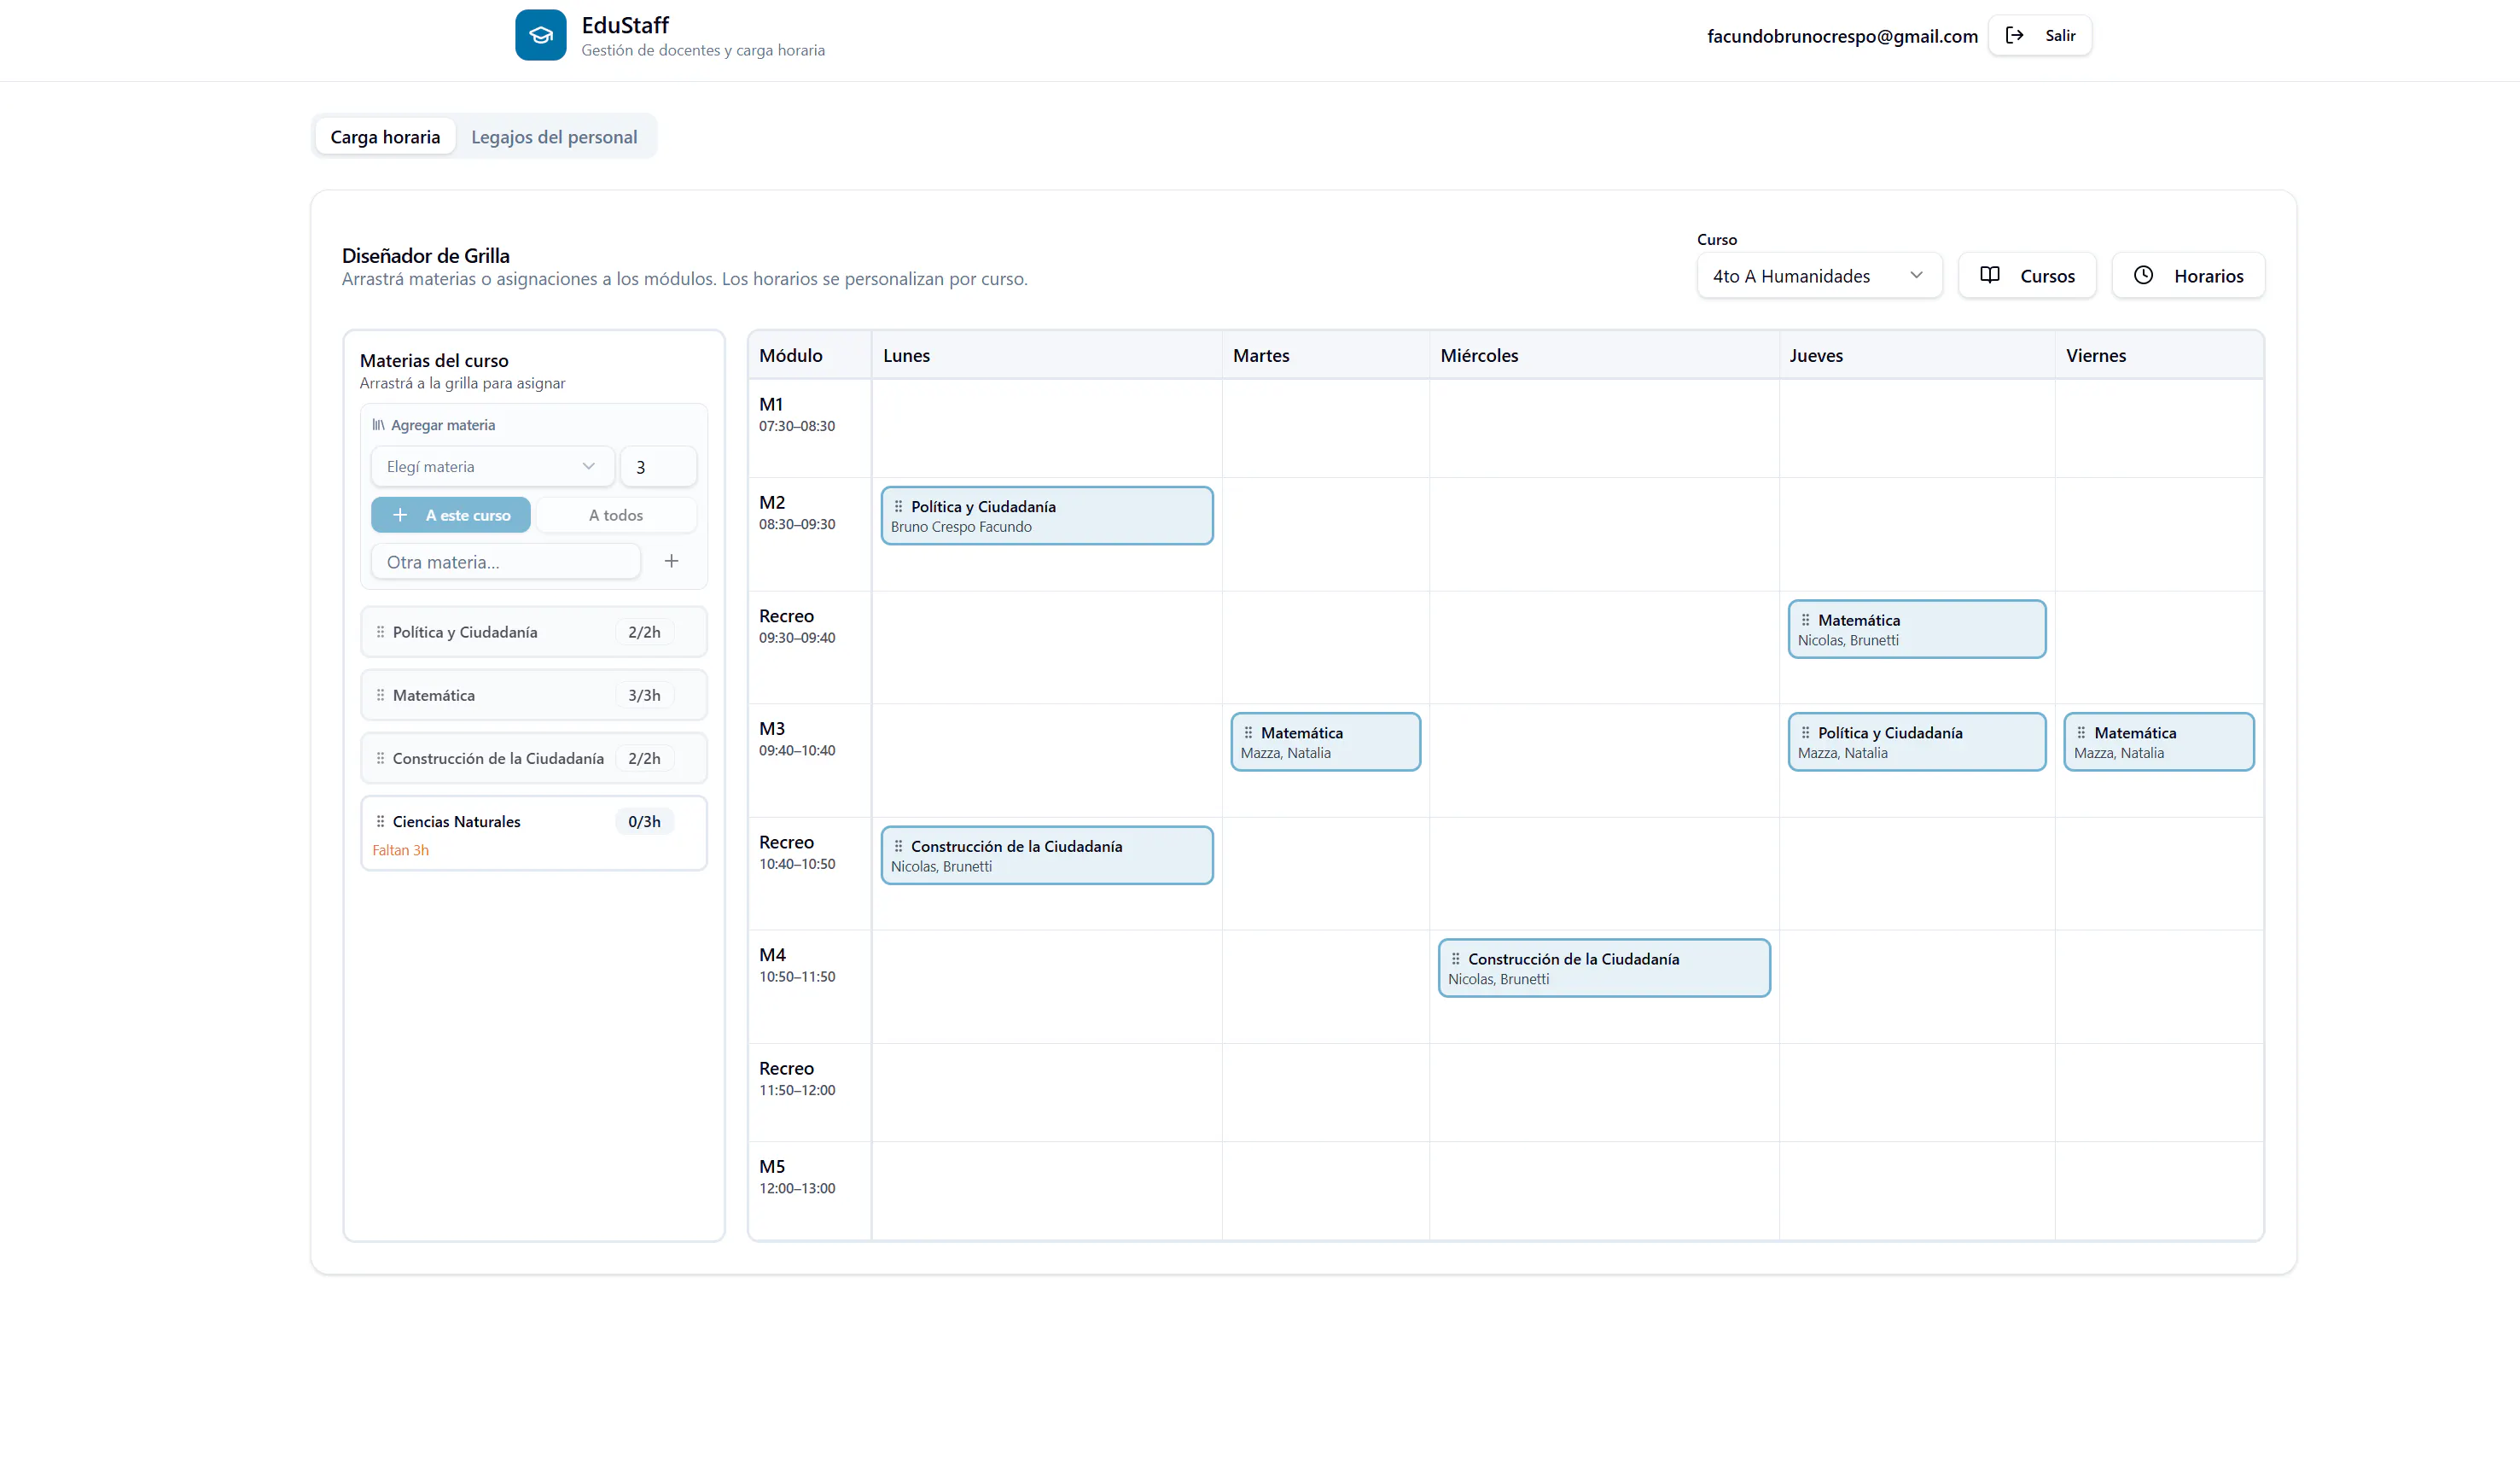Click the Faltan 3h warning text

[400, 850]
